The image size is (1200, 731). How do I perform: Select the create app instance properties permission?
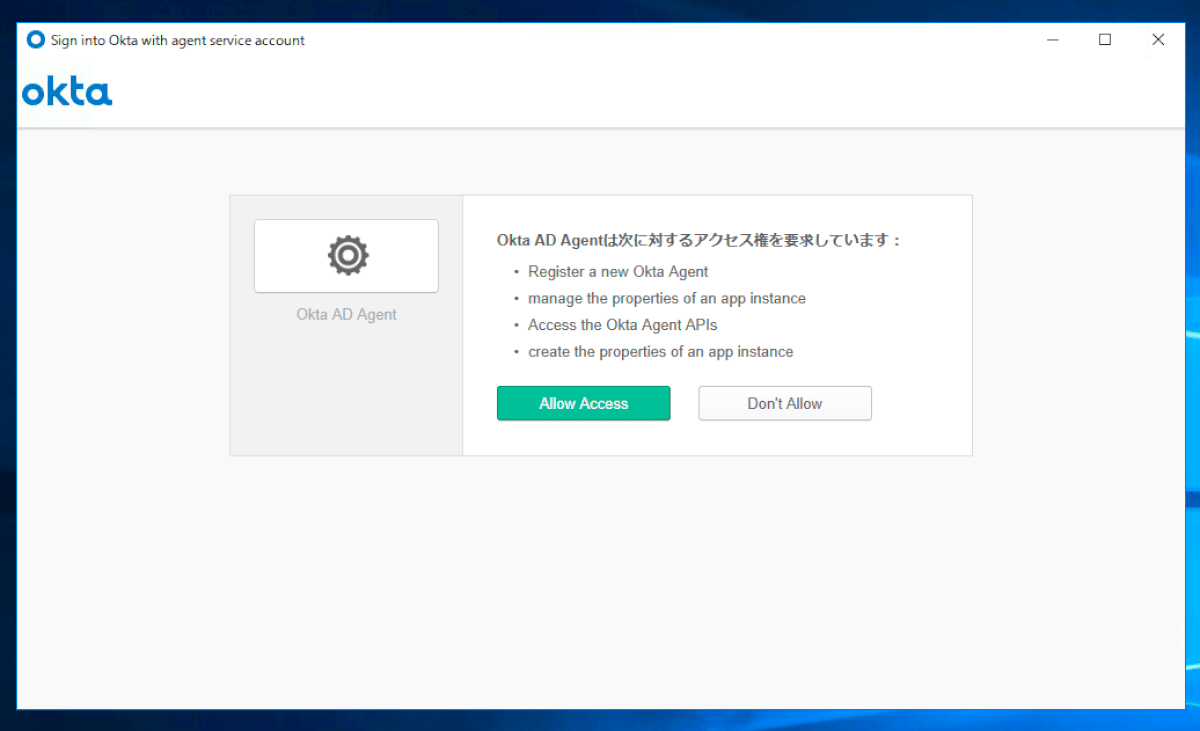click(x=660, y=351)
